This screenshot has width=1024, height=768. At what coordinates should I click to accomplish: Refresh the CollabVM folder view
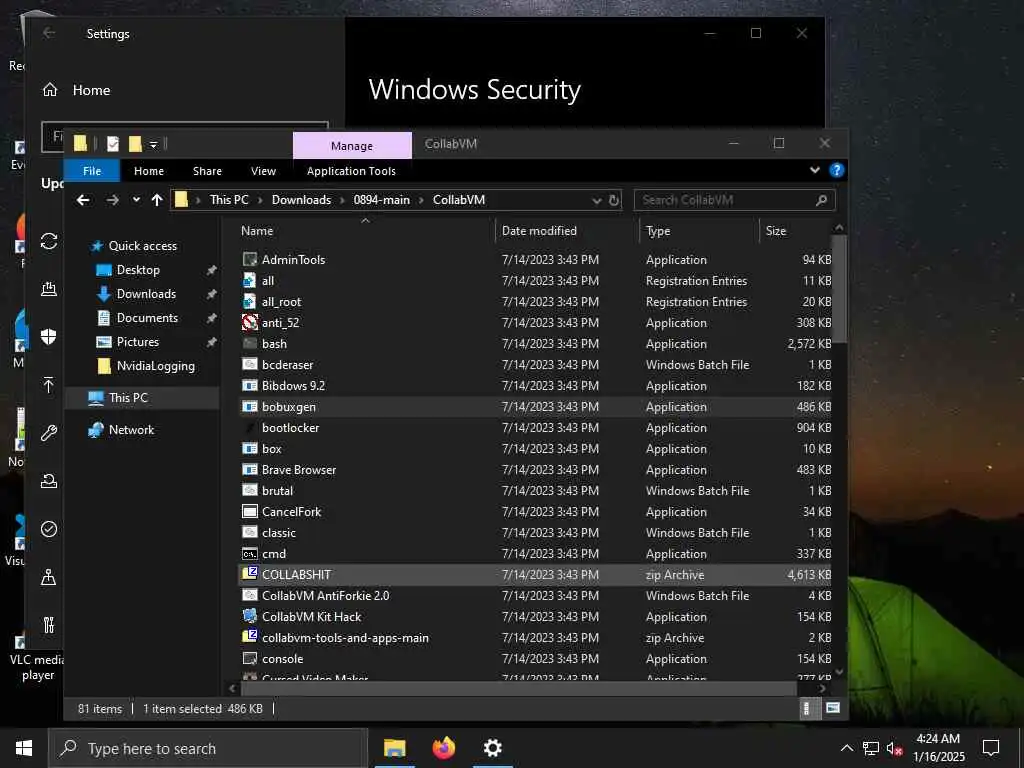pyautogui.click(x=614, y=200)
